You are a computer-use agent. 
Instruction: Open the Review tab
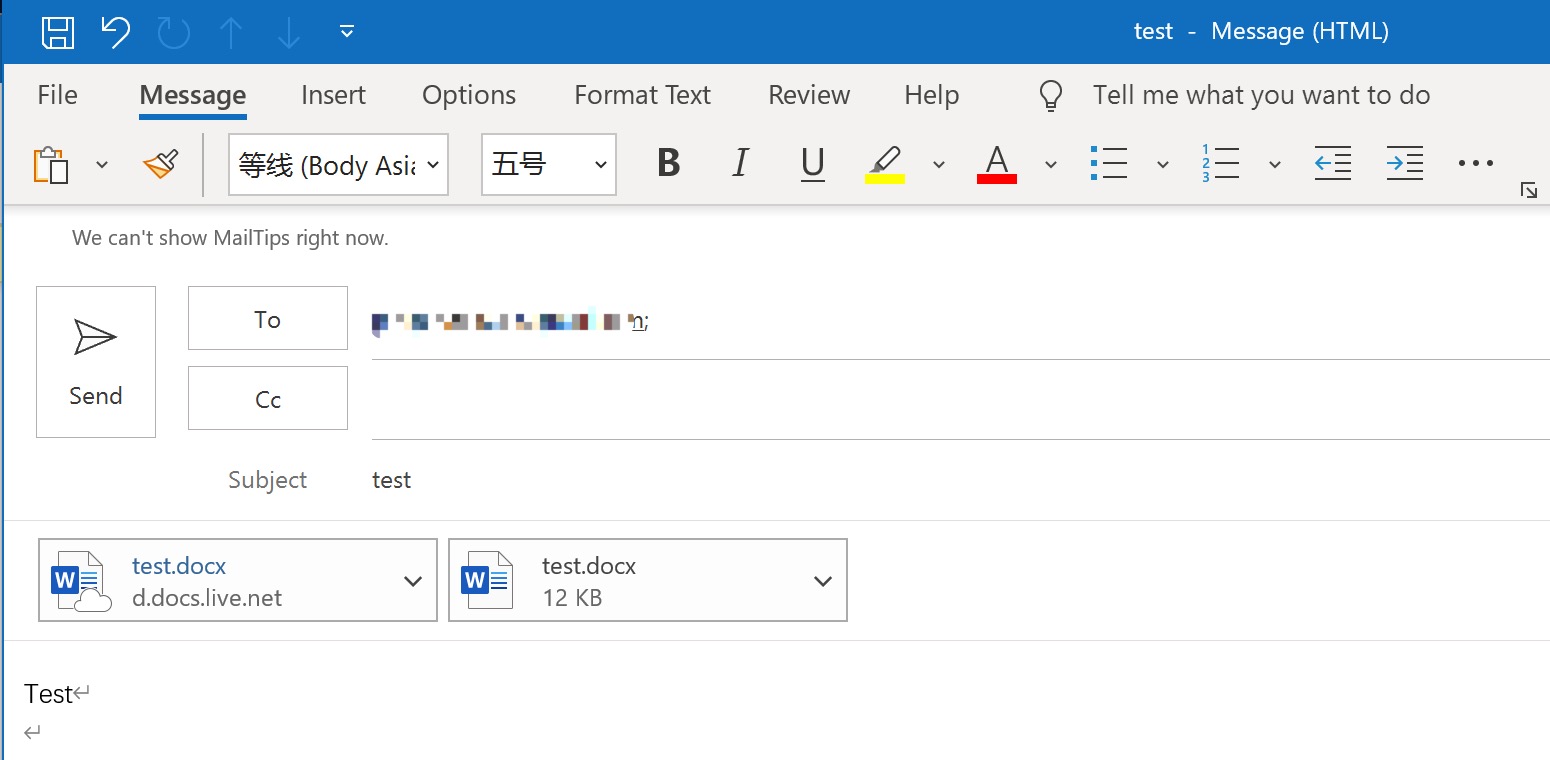pyautogui.click(x=809, y=95)
